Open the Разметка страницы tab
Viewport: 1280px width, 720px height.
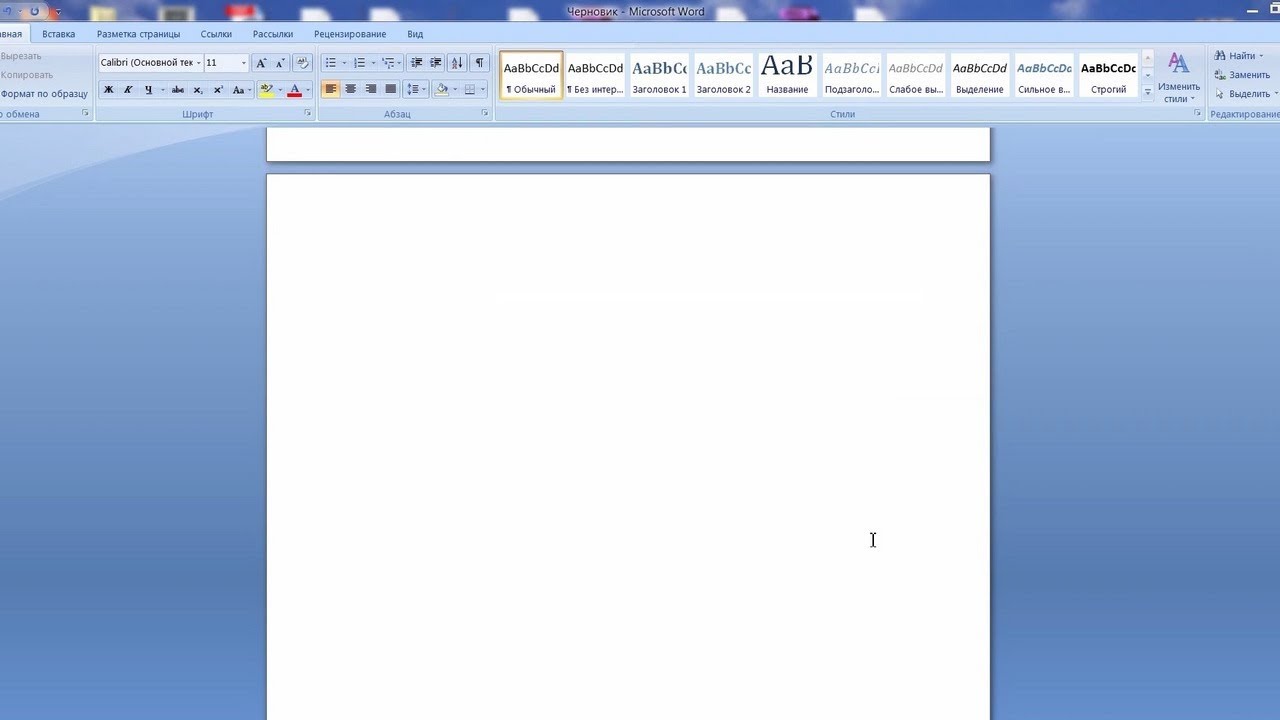coord(139,34)
